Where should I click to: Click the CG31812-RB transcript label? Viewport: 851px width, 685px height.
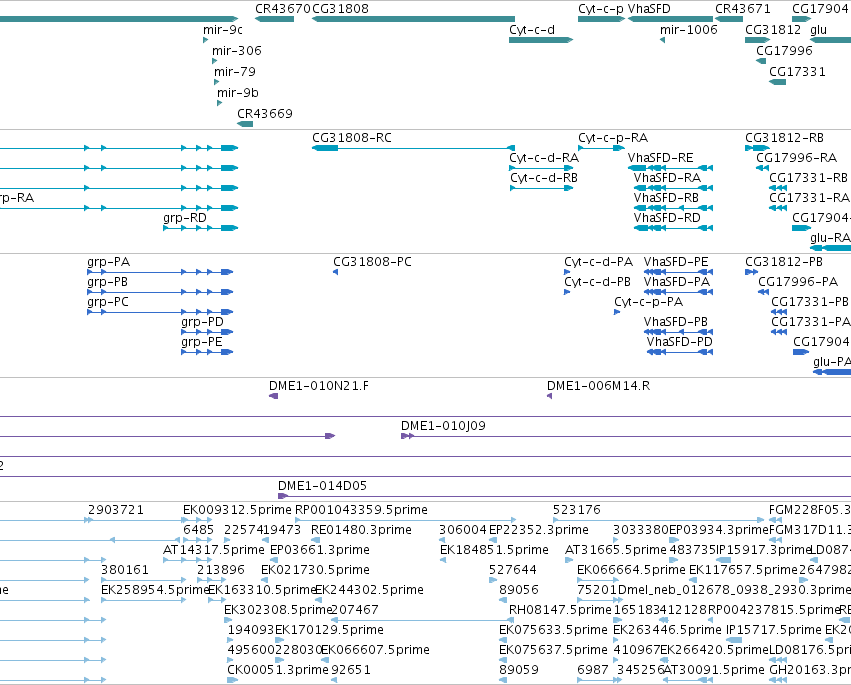pos(784,138)
